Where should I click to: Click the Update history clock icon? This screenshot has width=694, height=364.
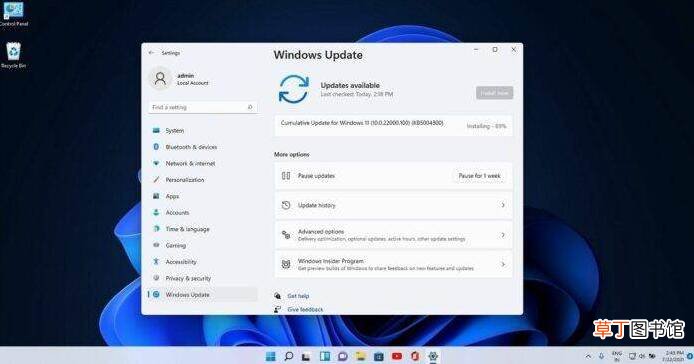pyautogui.click(x=286, y=205)
